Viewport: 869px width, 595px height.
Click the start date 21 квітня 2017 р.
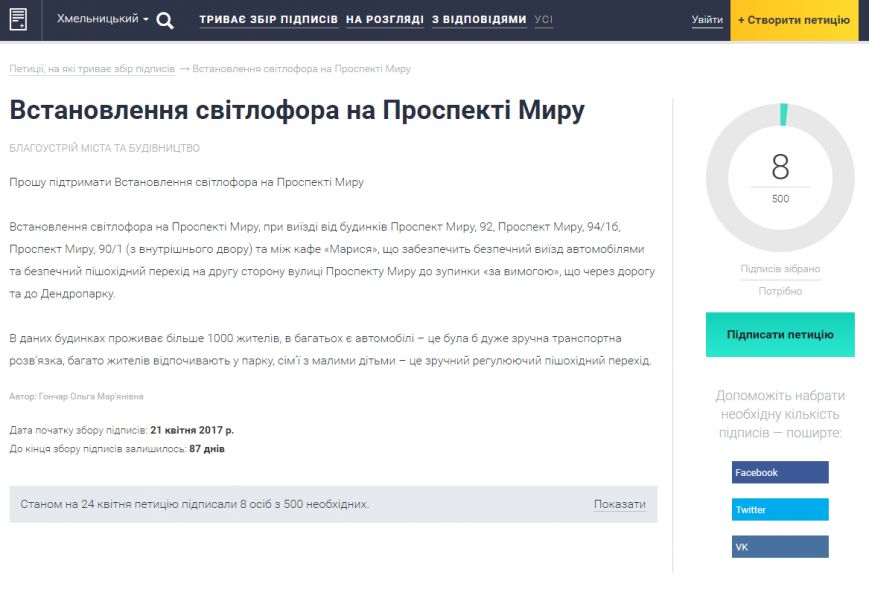[192, 430]
